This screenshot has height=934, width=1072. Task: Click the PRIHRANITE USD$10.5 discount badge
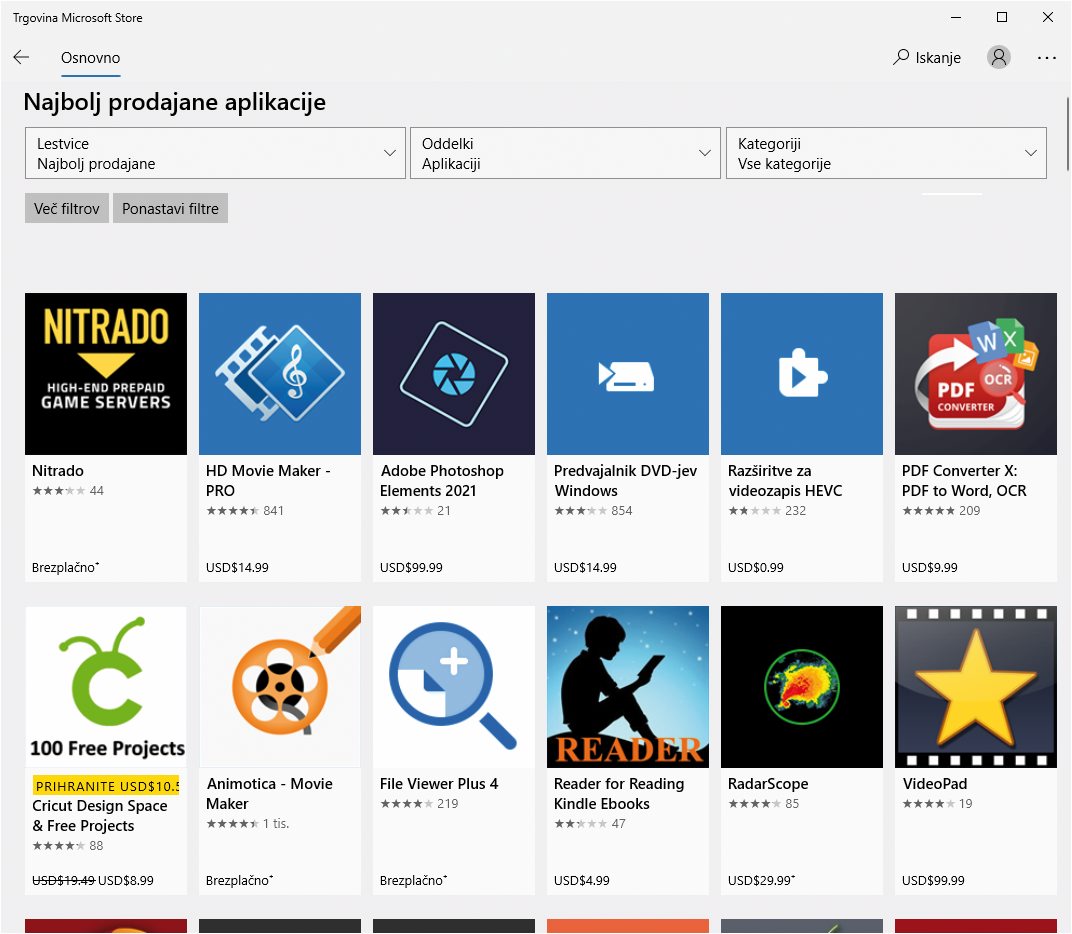point(106,786)
